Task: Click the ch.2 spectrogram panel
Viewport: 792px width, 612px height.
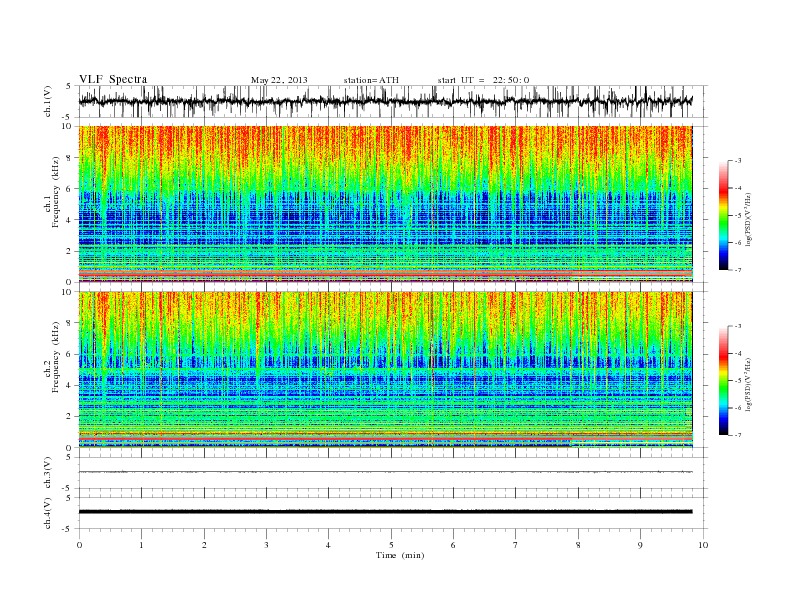Action: point(385,369)
